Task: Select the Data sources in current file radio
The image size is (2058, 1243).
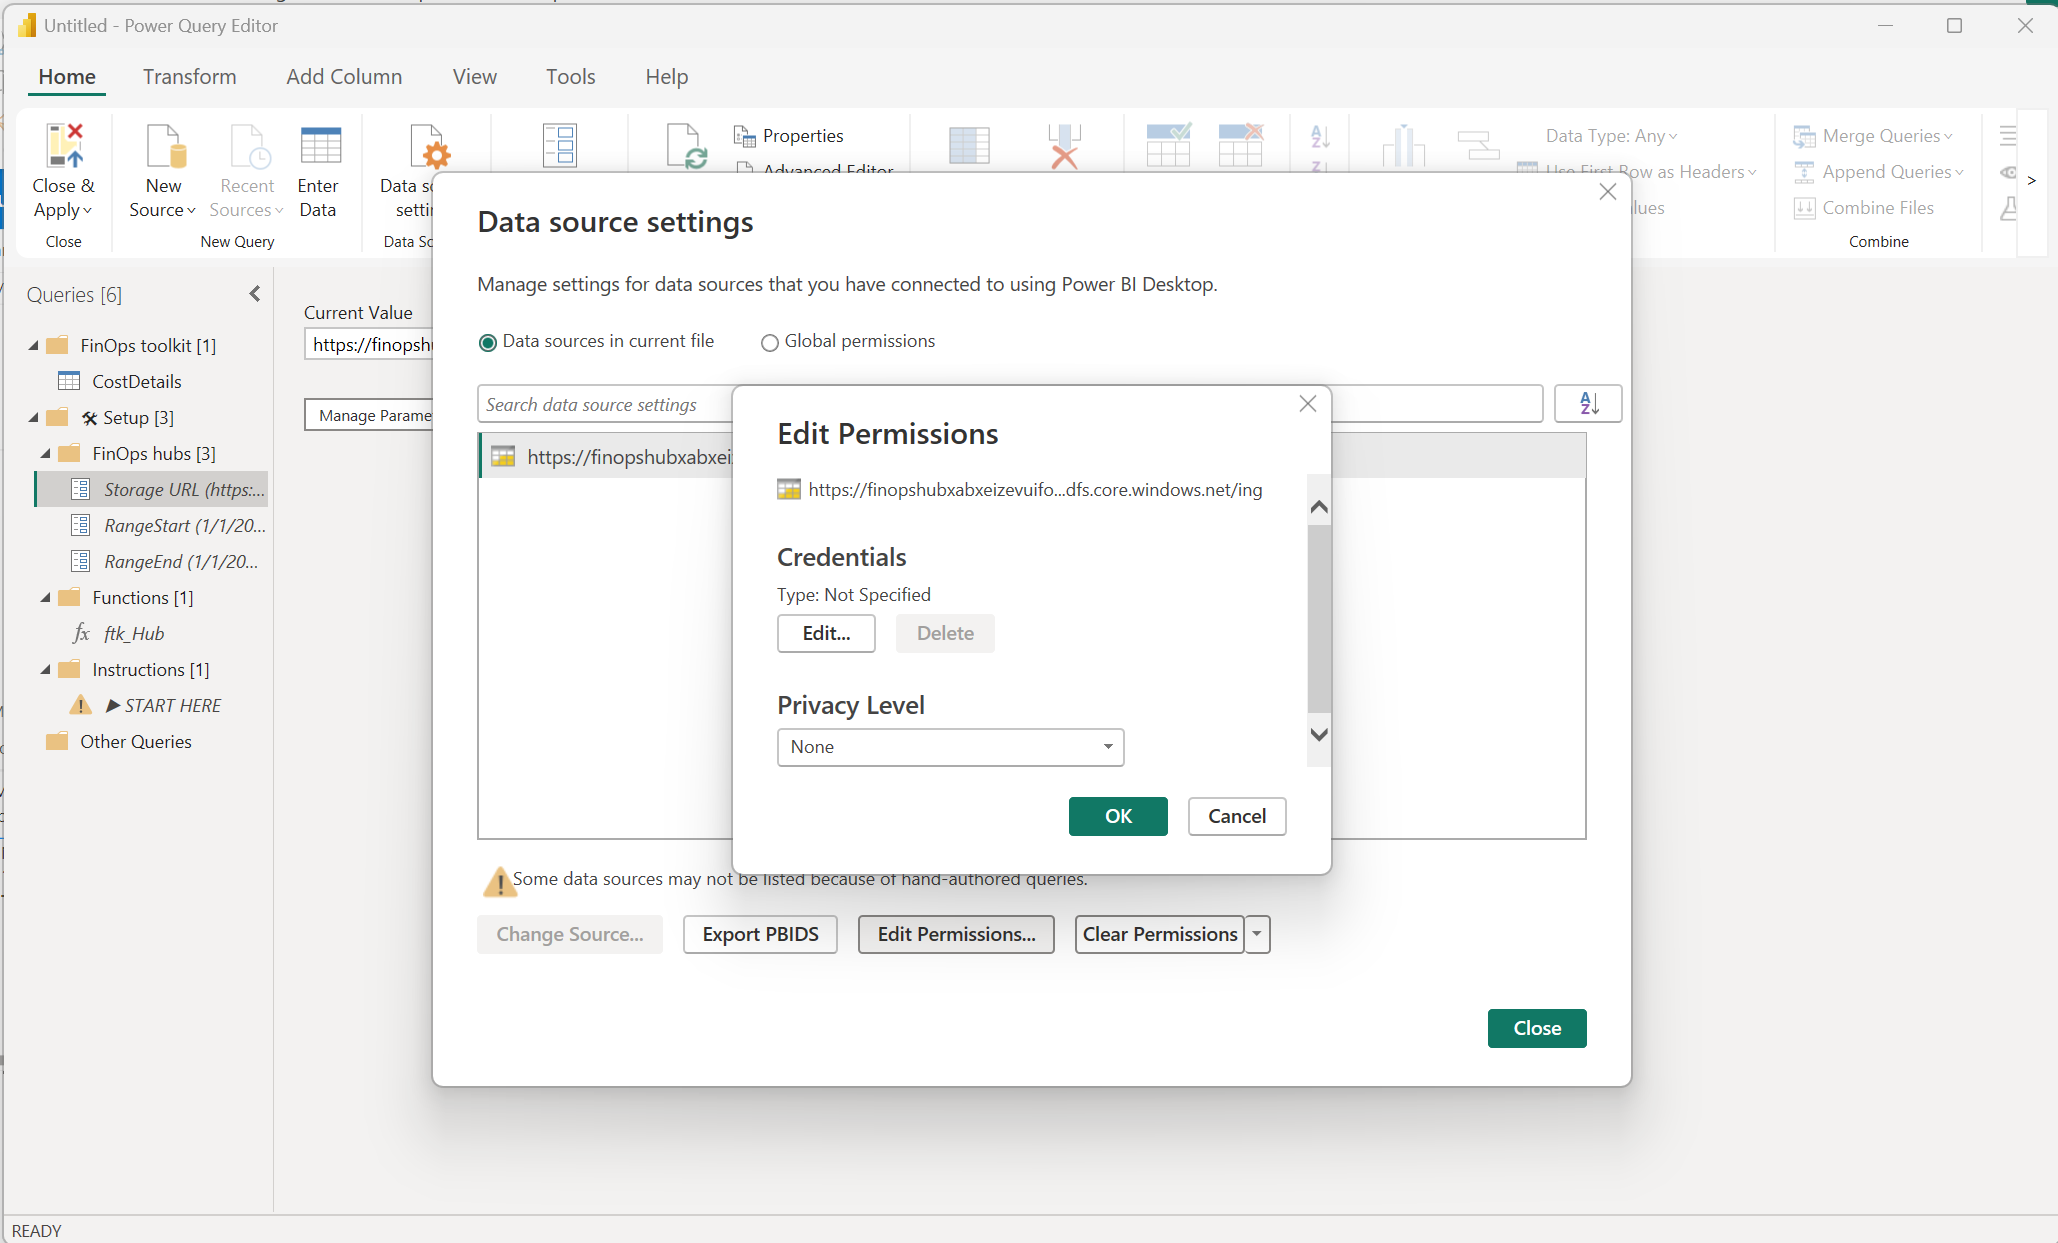Action: (x=488, y=342)
